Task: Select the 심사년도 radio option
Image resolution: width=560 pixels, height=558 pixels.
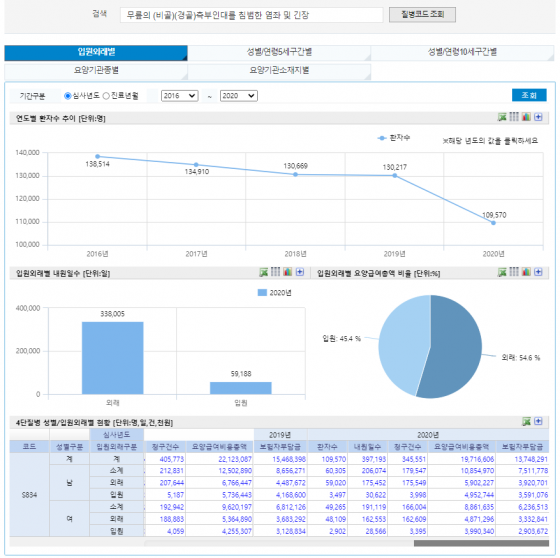Action: 68,96
